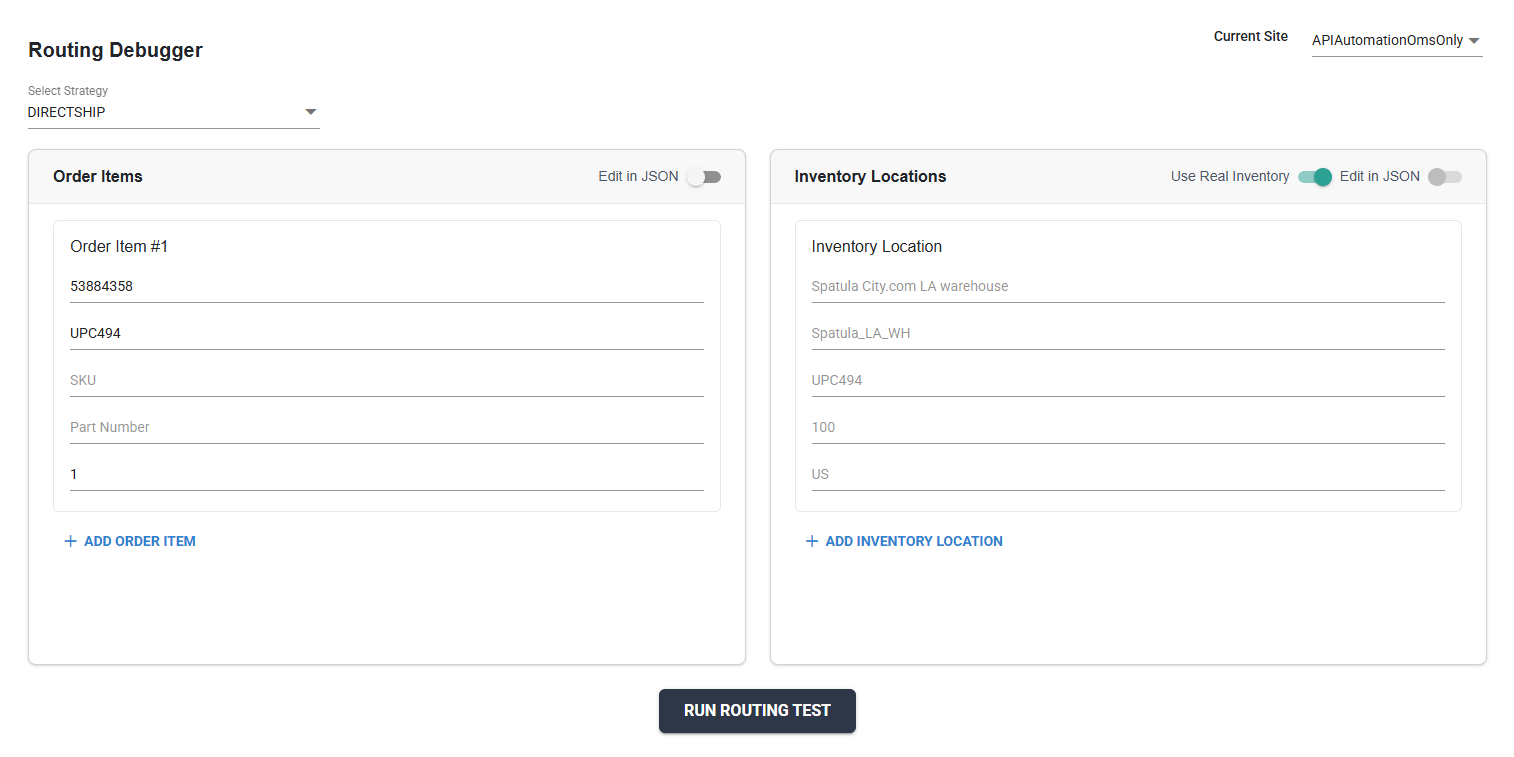This screenshot has height=757, width=1514.
Task: Disable the Use Real Inventory switch
Action: click(1315, 177)
